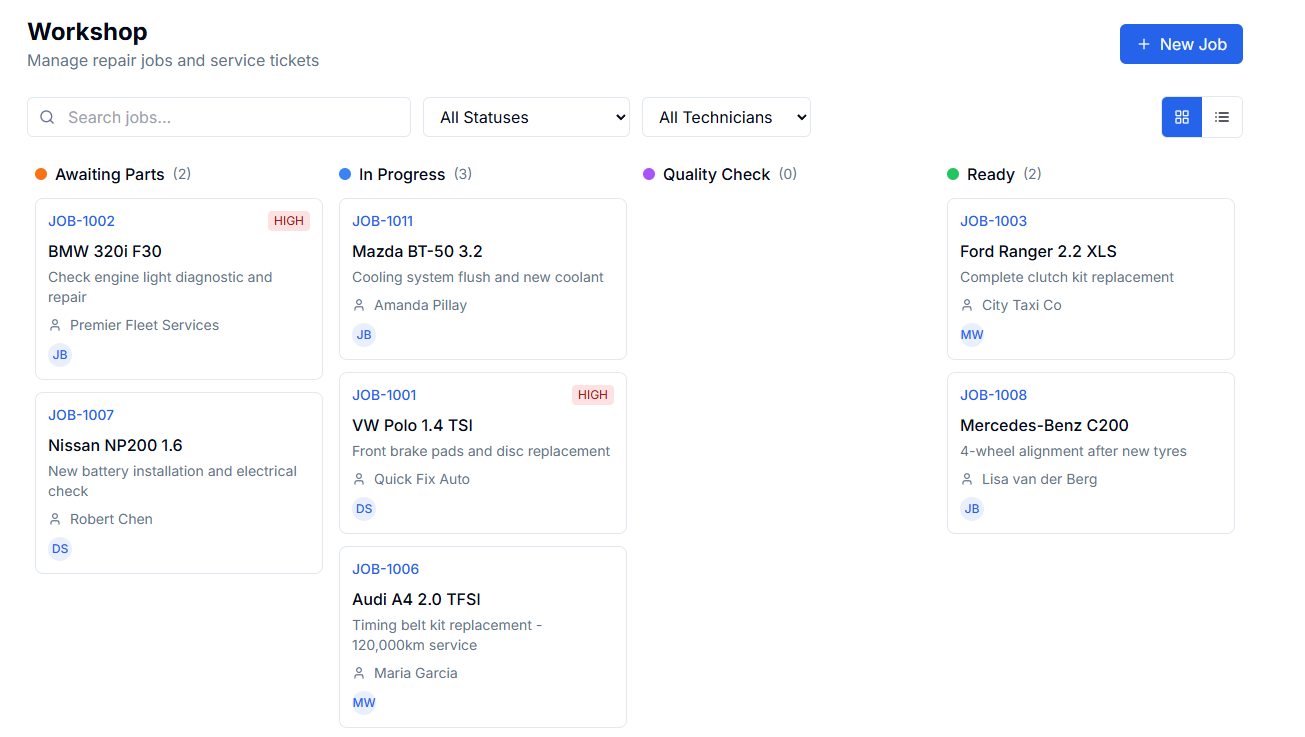Switch to grid board view

1181,117
